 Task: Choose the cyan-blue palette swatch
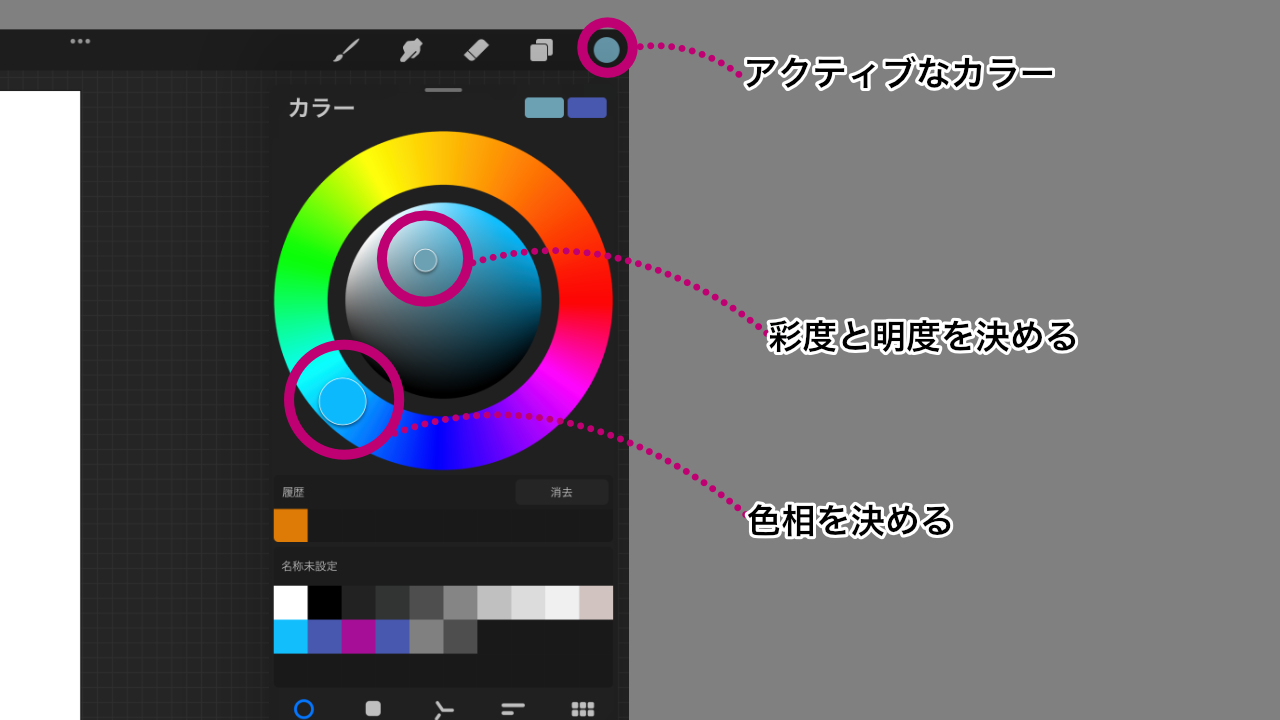[291, 636]
